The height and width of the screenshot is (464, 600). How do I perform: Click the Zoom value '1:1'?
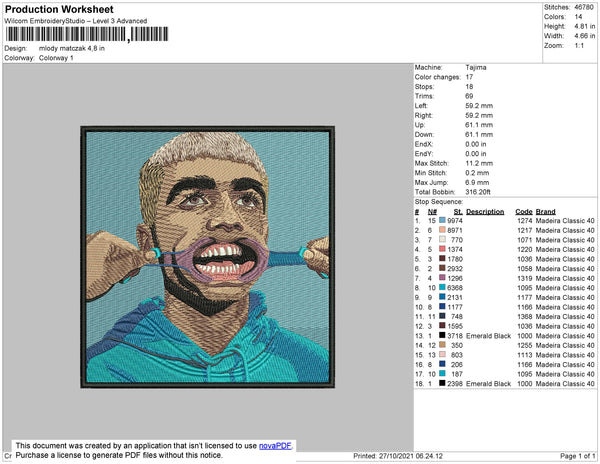coord(579,46)
